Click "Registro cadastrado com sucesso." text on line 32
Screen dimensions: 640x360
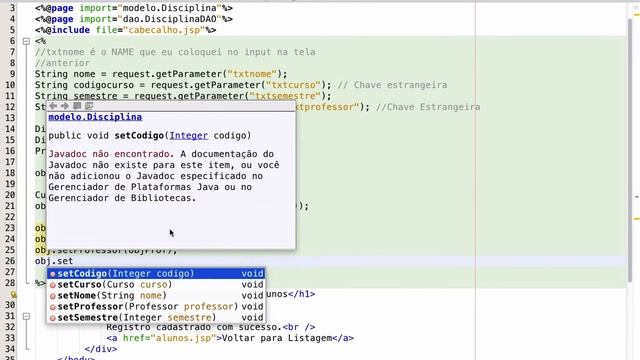[x=194, y=327]
